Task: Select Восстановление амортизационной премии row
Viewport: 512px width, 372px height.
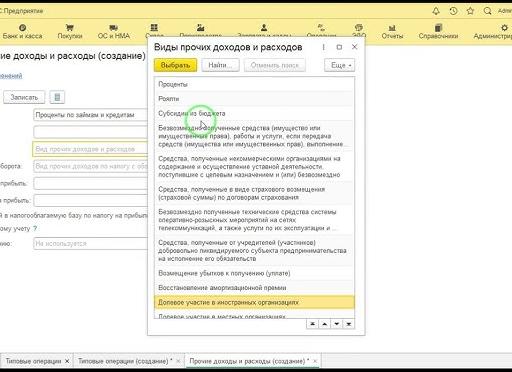Action: pos(254,288)
